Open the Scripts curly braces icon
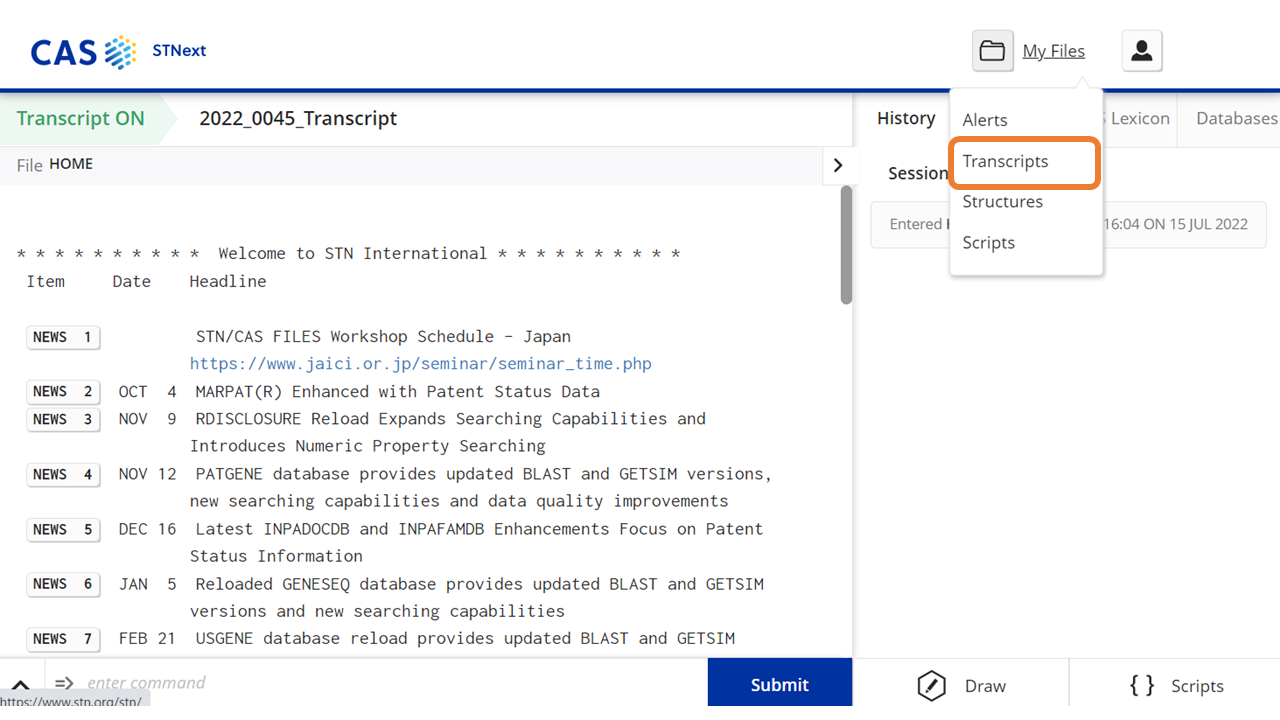Viewport: 1280px width, 720px height. coord(1142,685)
